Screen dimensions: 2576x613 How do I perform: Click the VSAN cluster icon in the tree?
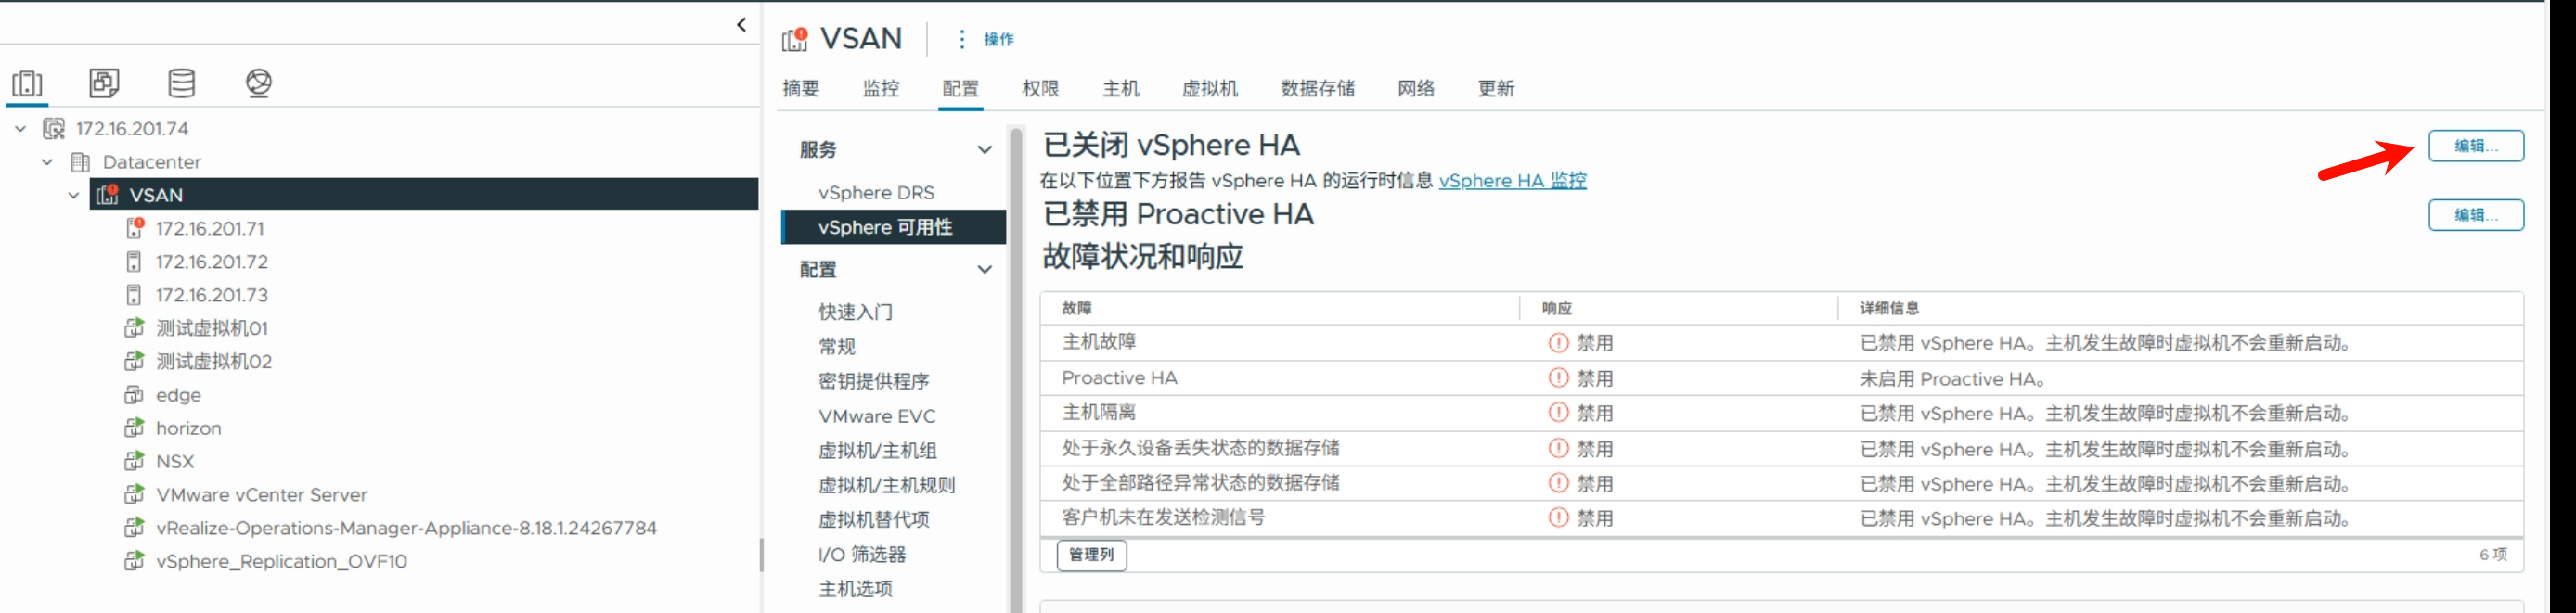107,194
